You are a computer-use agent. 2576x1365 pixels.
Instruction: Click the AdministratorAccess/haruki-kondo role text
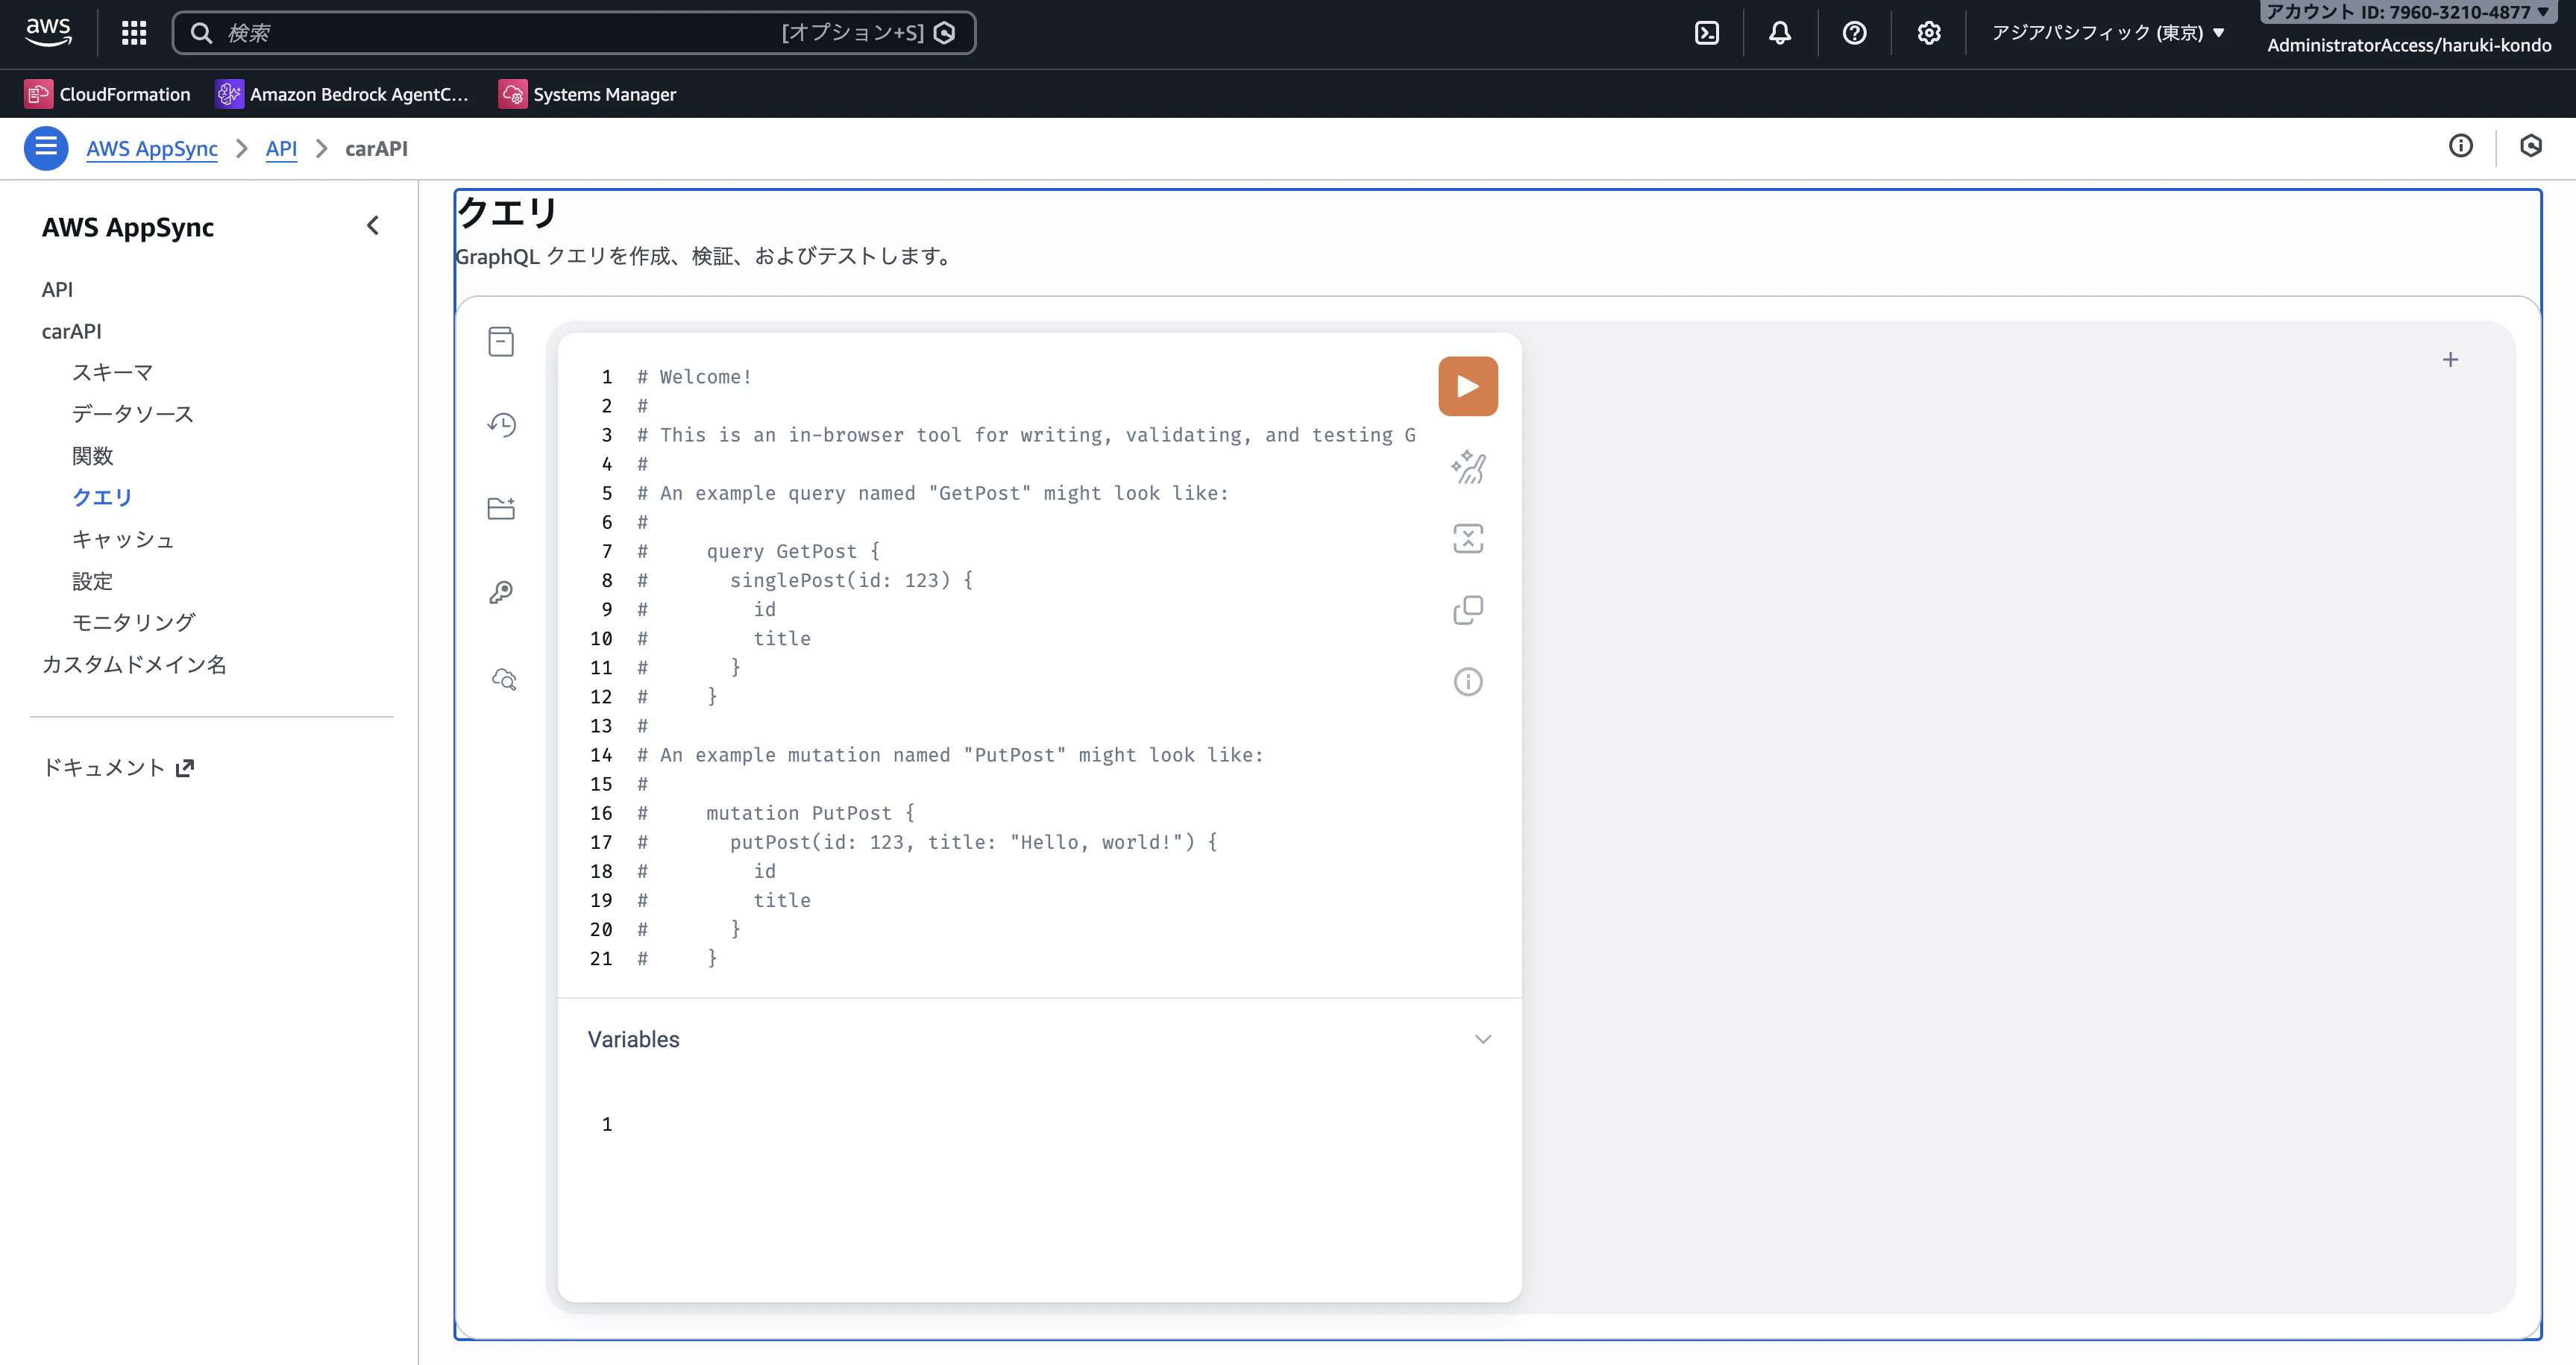[x=2408, y=45]
